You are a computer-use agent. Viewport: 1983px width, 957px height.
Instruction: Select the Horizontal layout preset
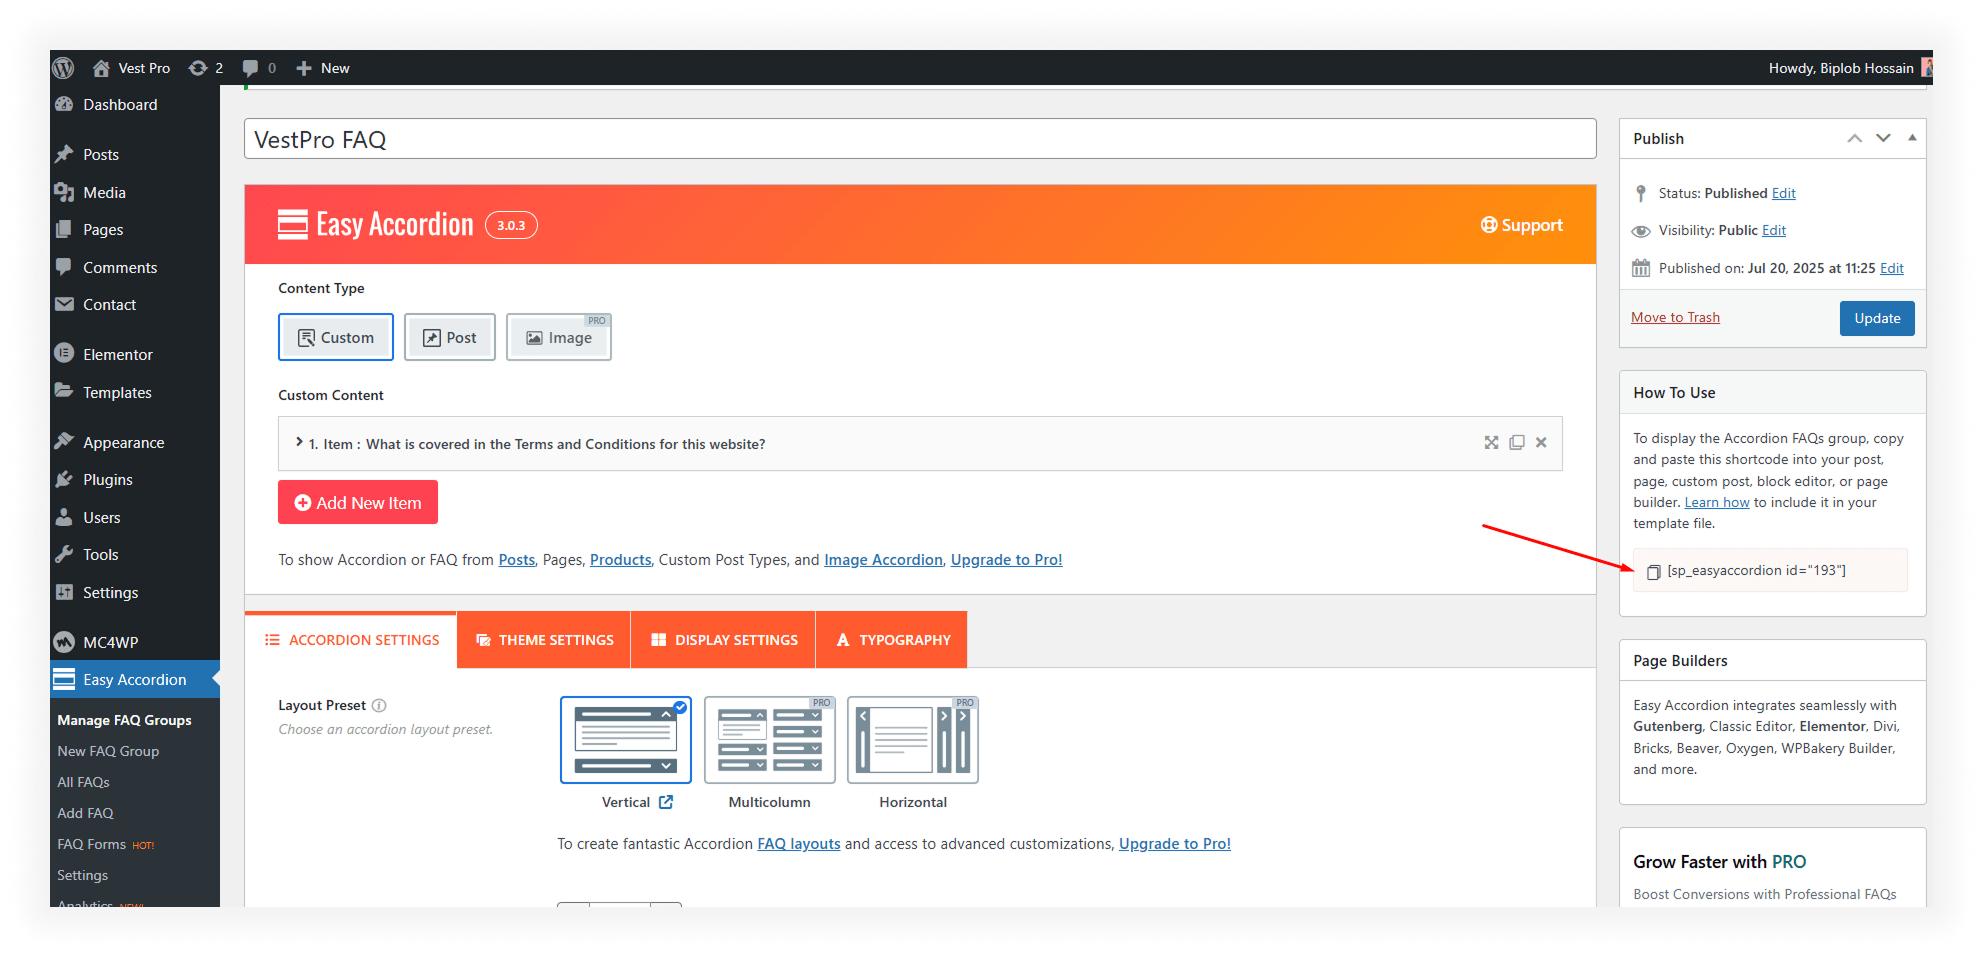912,740
